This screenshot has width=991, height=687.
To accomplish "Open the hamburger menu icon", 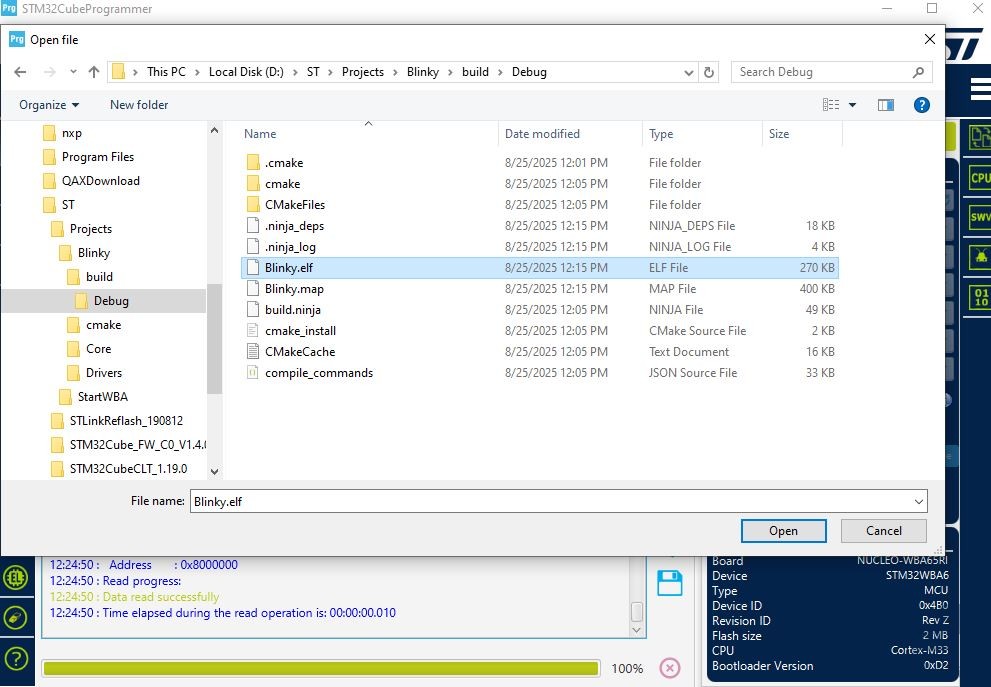I will (980, 89).
